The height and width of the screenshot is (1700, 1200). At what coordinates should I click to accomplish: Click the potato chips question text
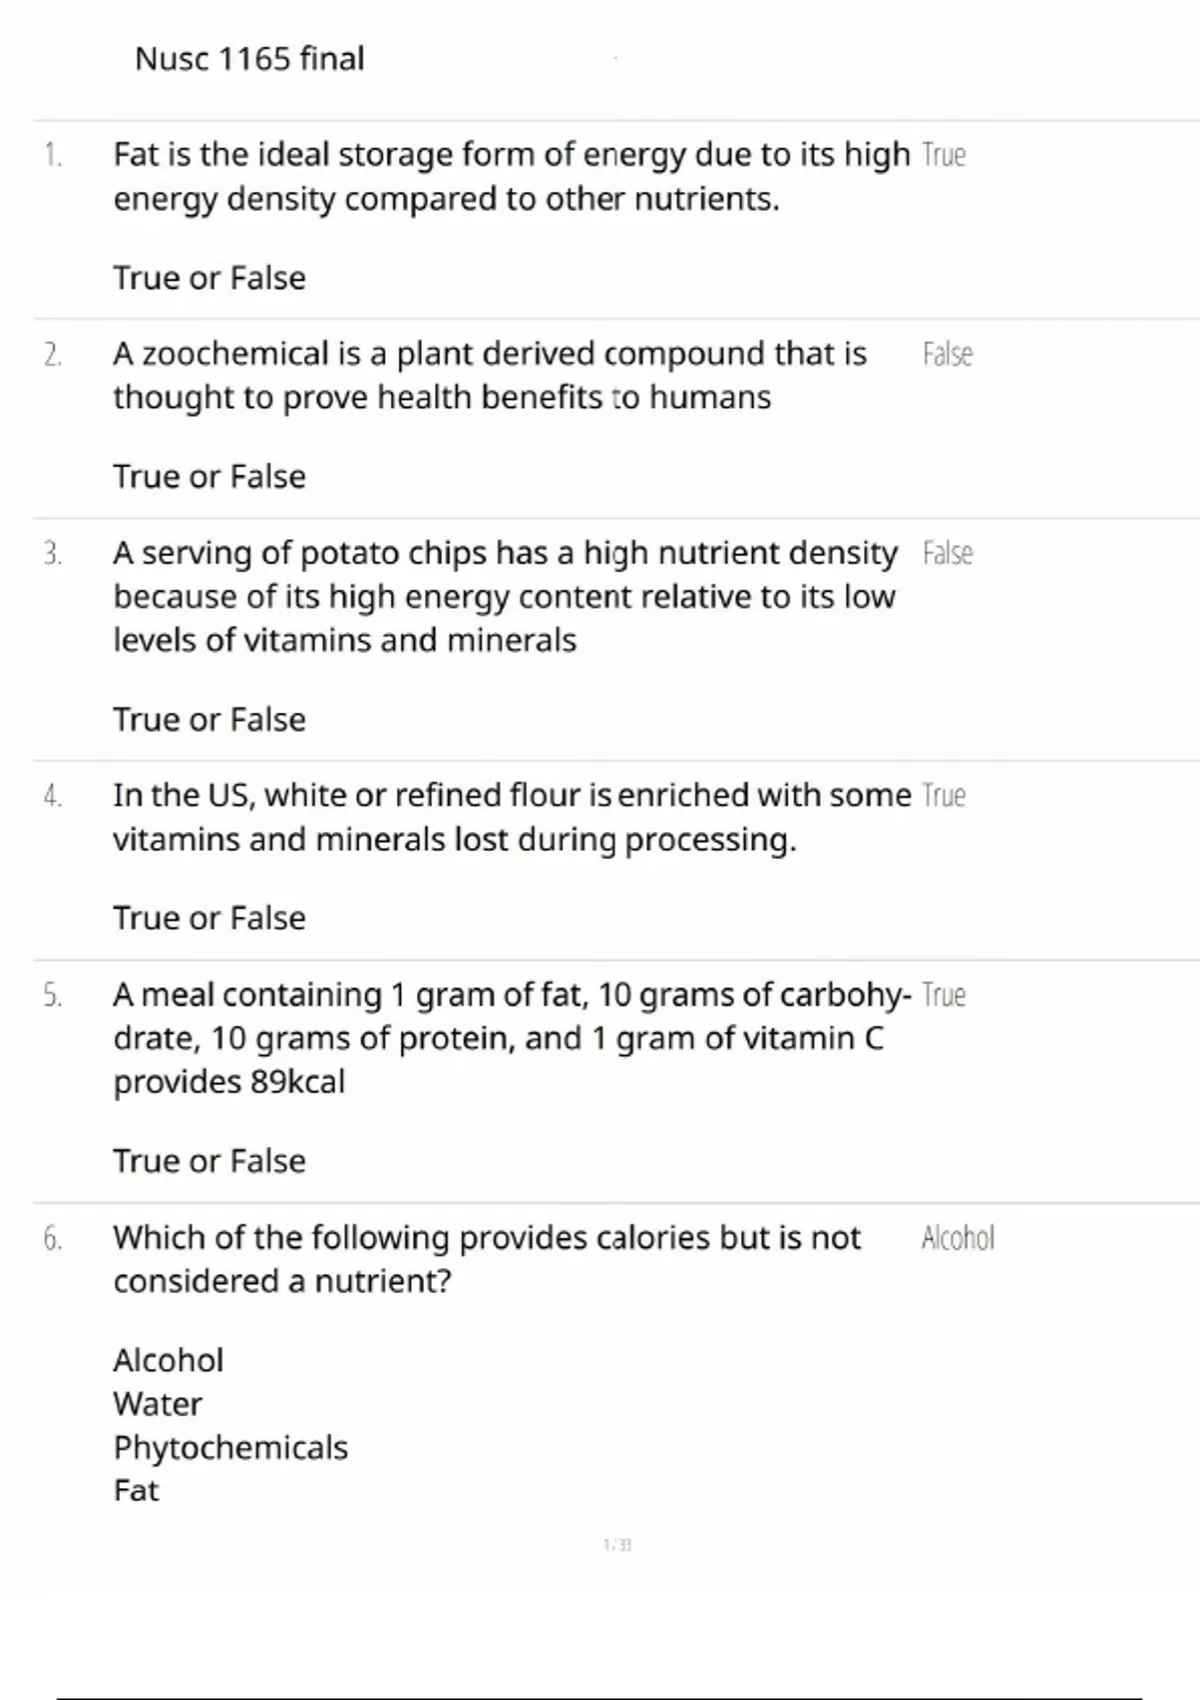tap(505, 596)
